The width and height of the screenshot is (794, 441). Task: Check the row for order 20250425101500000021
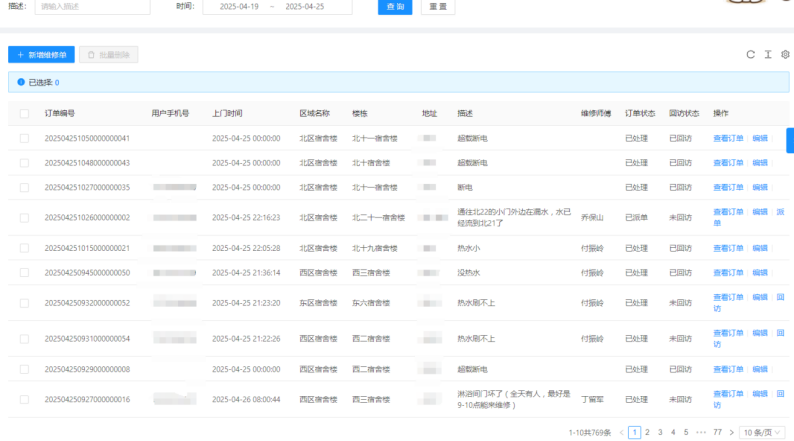(x=24, y=248)
